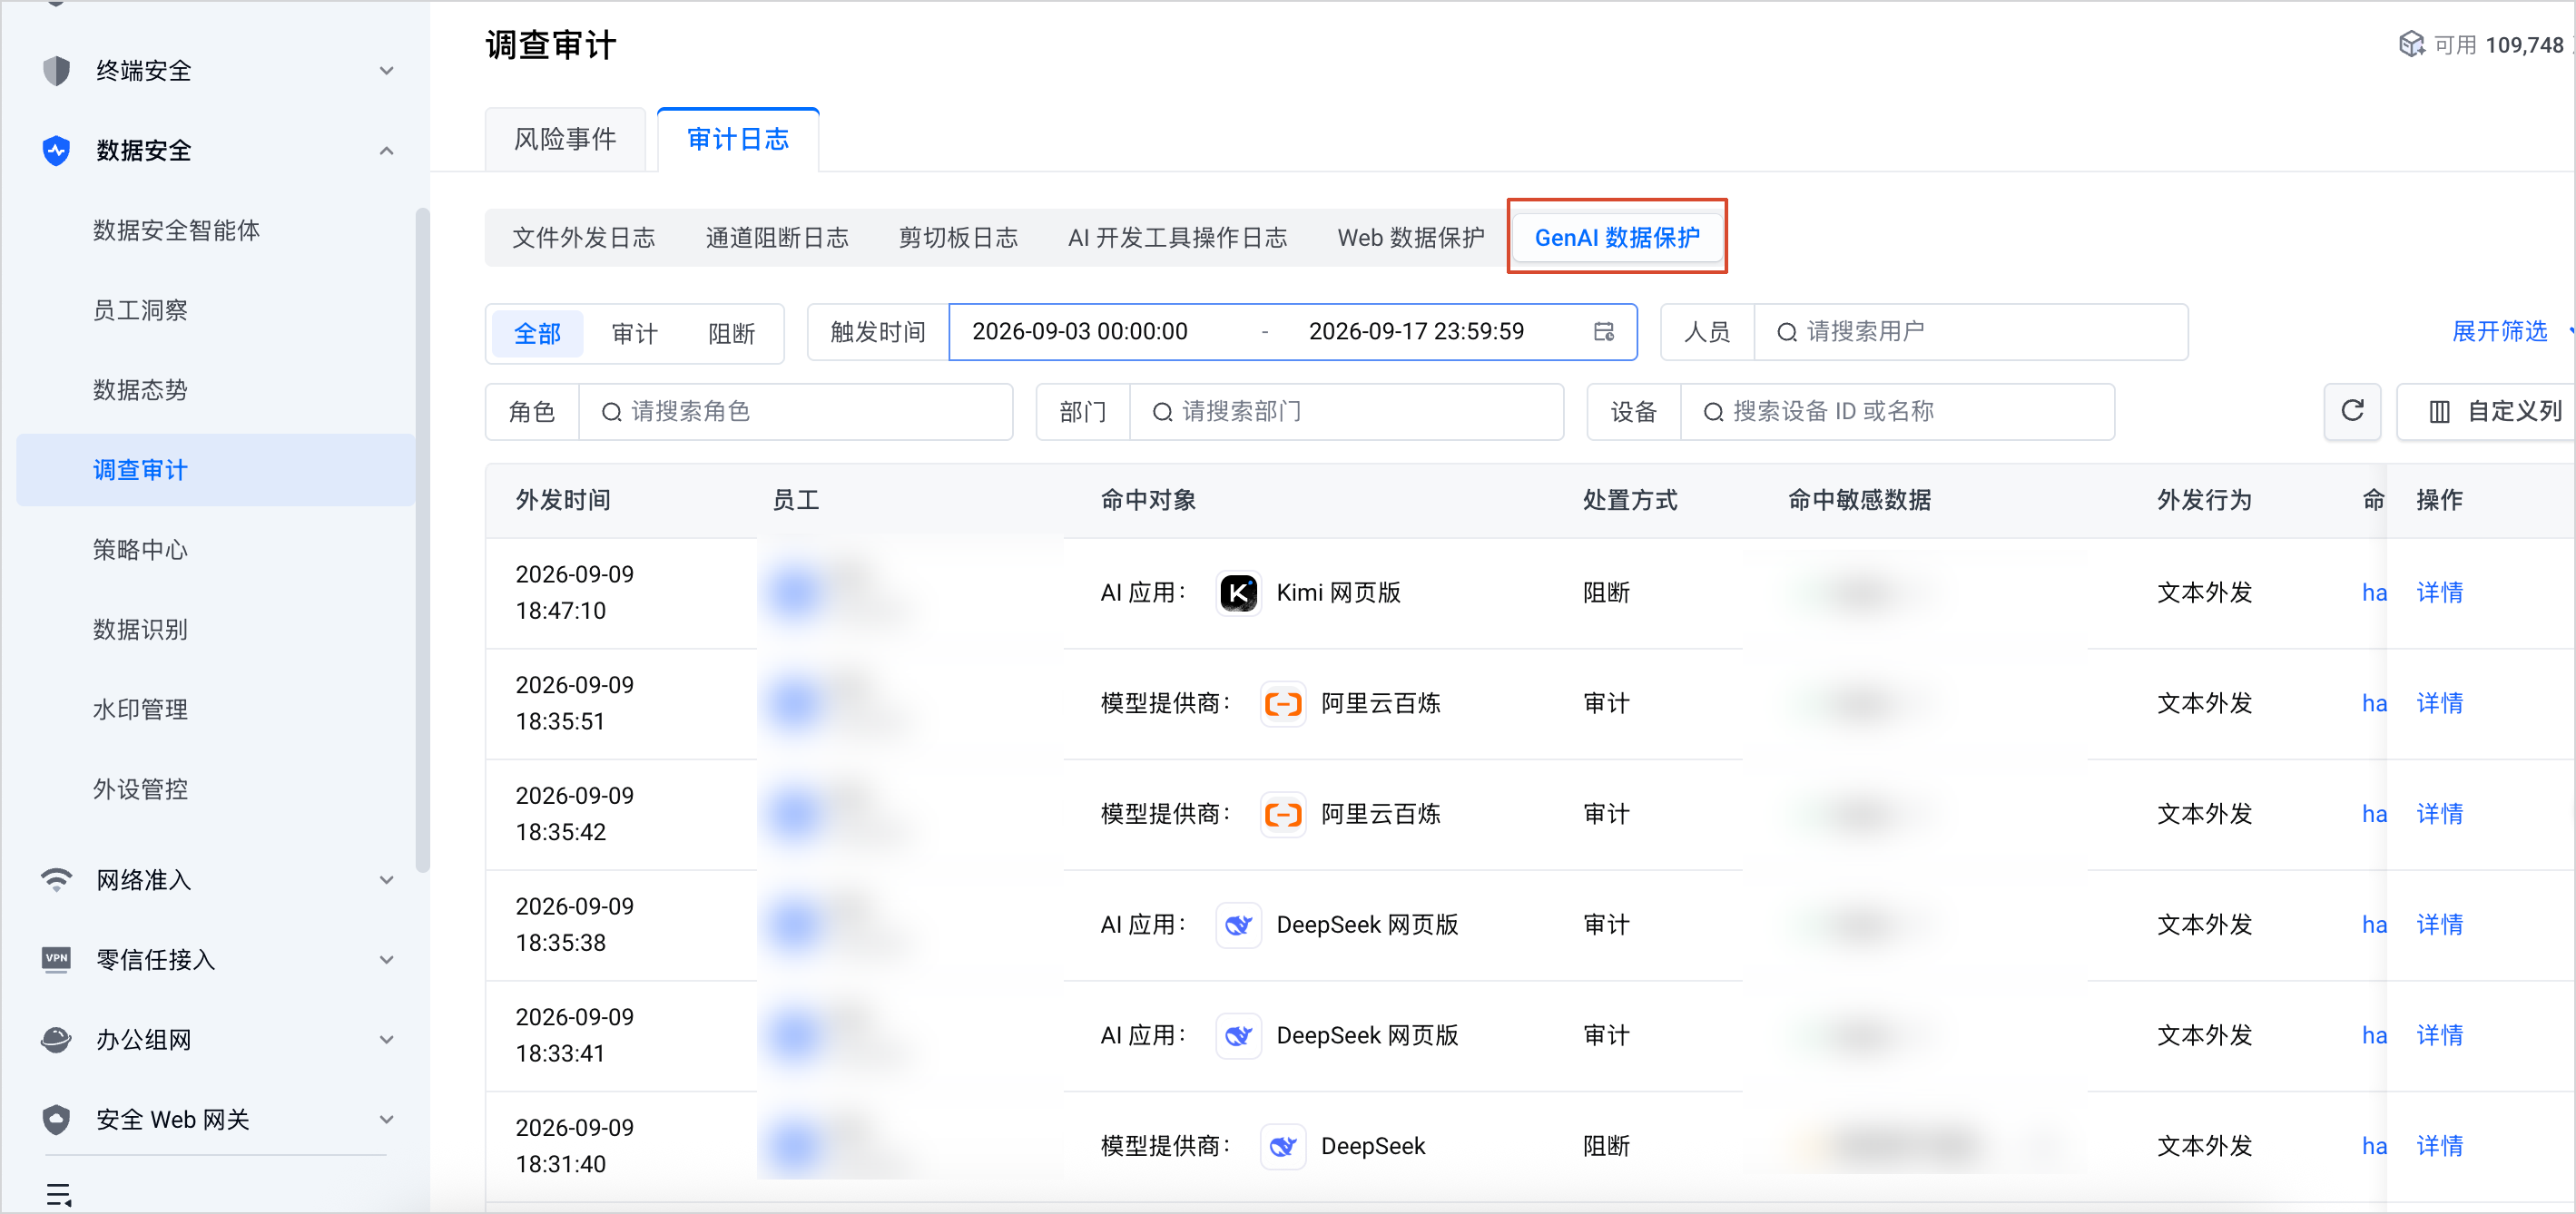
Task: Switch to the 风险事件 tab
Action: (565, 139)
